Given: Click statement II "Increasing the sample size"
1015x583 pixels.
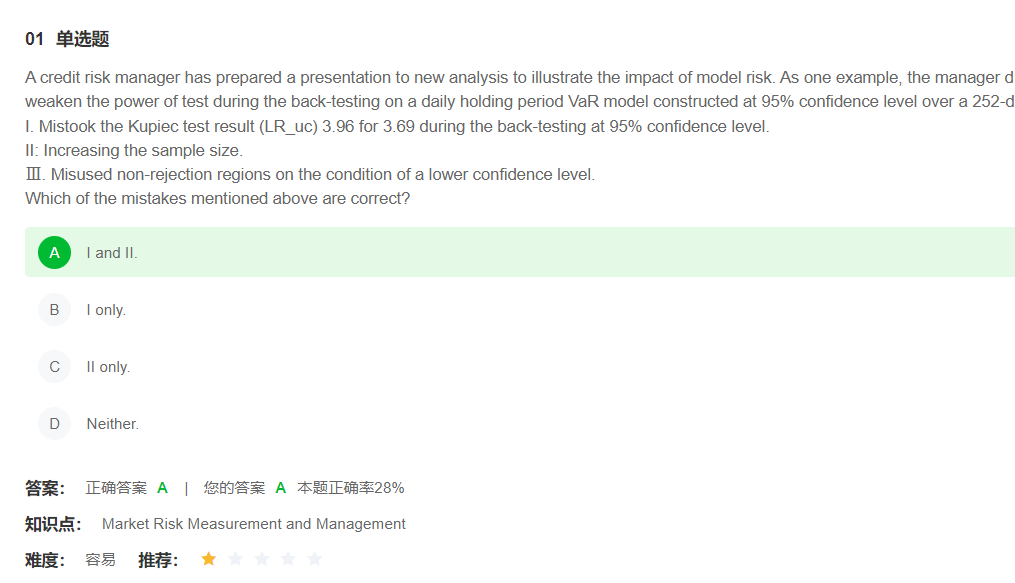Looking at the screenshot, I should 134,150.
